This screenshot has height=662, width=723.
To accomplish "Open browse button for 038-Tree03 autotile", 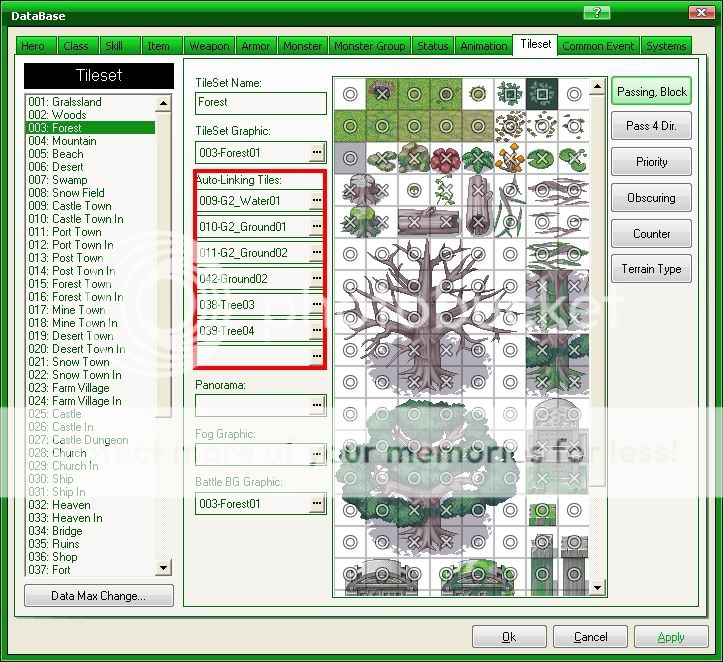I will [317, 305].
